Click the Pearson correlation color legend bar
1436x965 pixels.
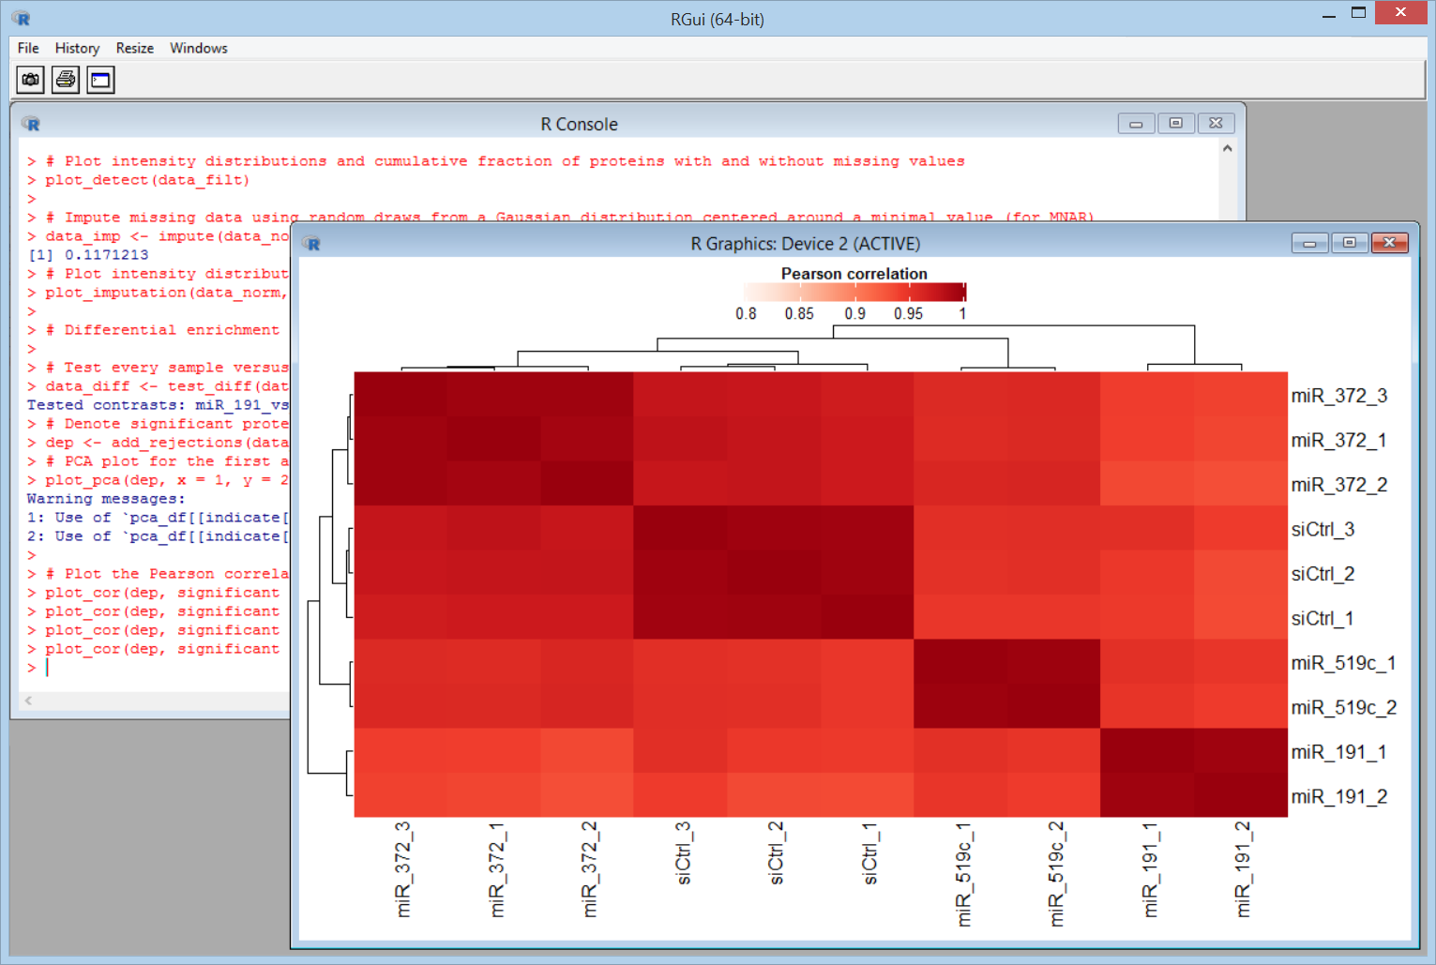tap(854, 292)
